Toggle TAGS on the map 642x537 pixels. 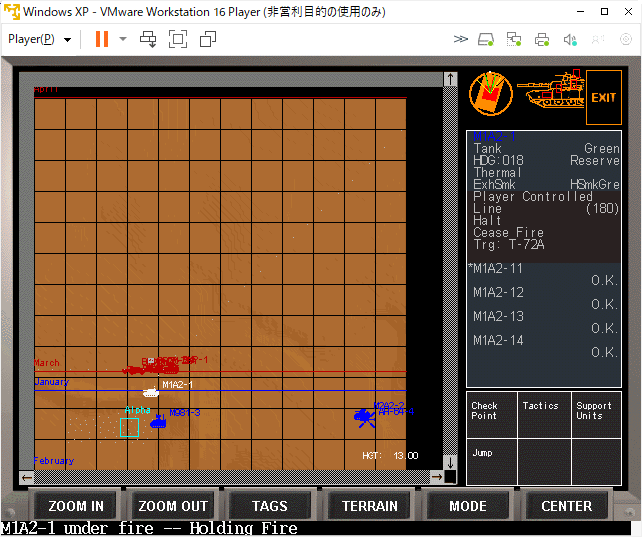point(269,506)
